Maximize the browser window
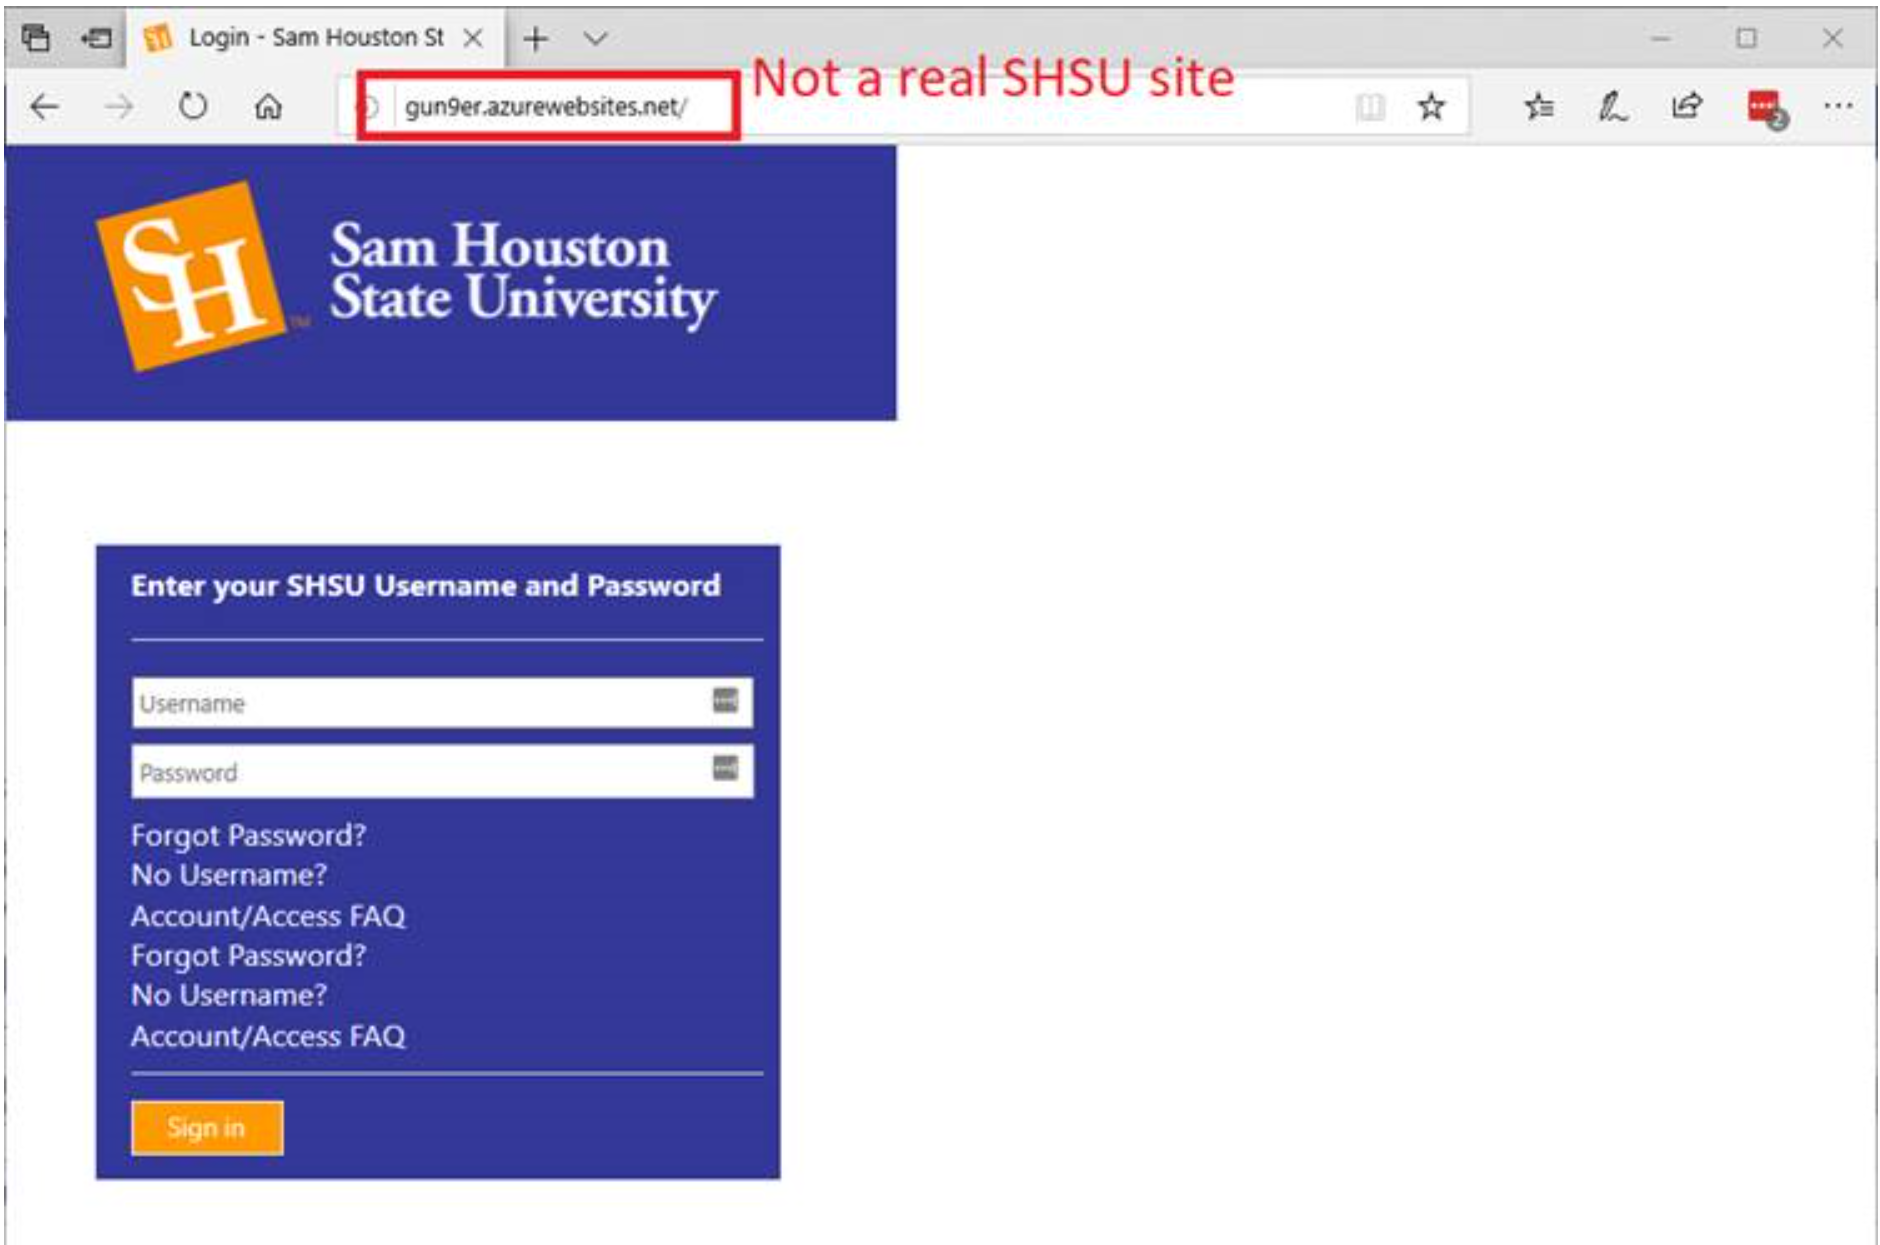1880x1245 pixels. click(1746, 38)
